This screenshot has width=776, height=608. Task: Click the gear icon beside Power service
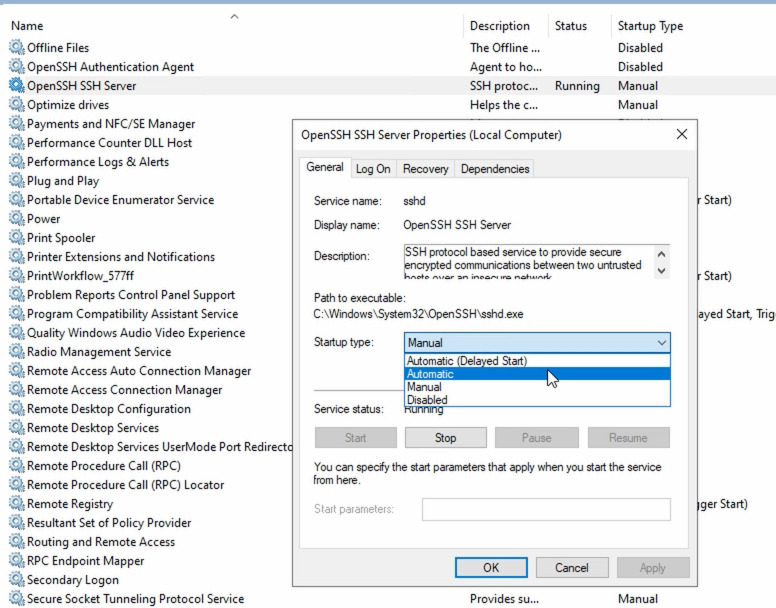pyautogui.click(x=16, y=219)
